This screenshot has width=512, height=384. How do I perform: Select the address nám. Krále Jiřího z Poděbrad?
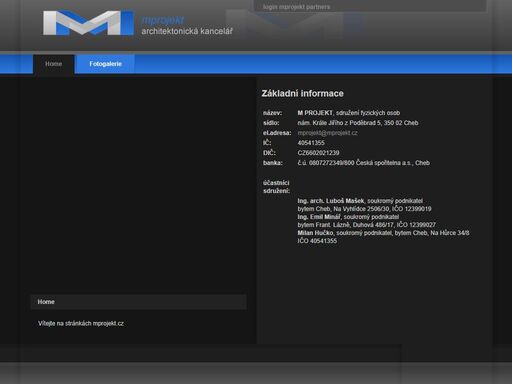click(358, 123)
